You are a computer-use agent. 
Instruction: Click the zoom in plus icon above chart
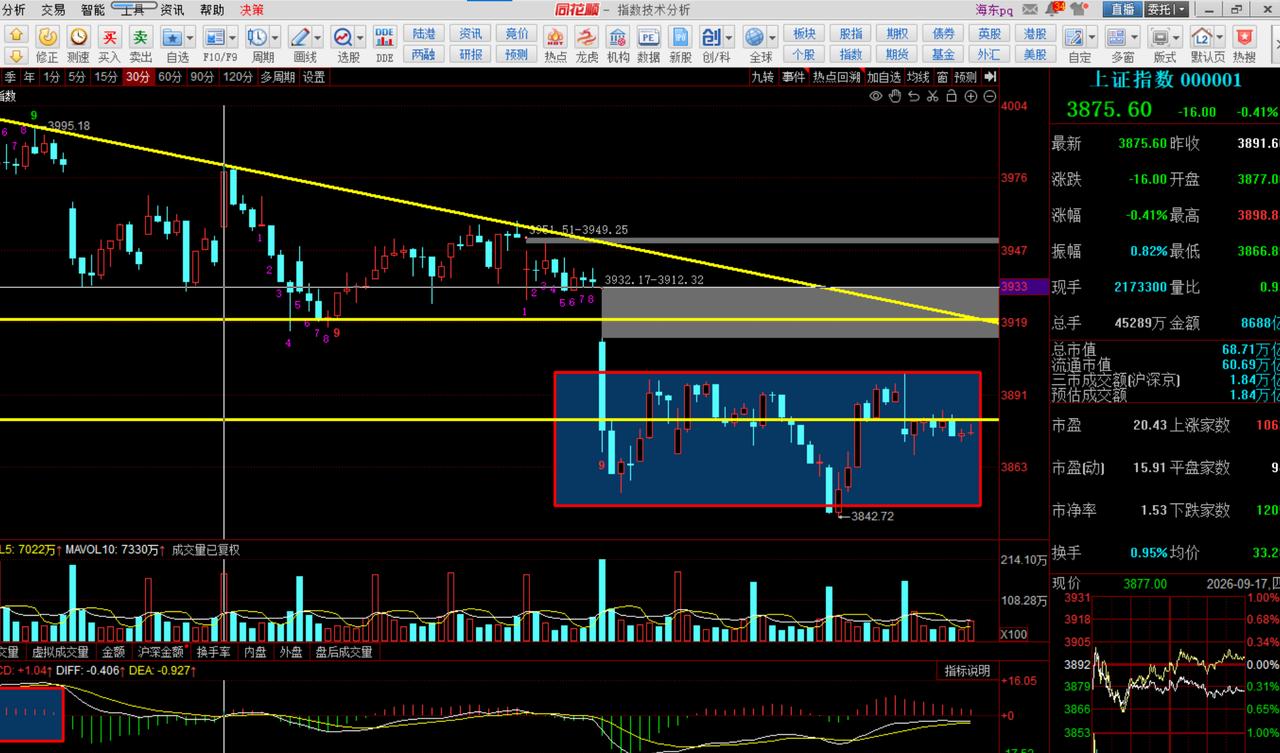point(971,96)
